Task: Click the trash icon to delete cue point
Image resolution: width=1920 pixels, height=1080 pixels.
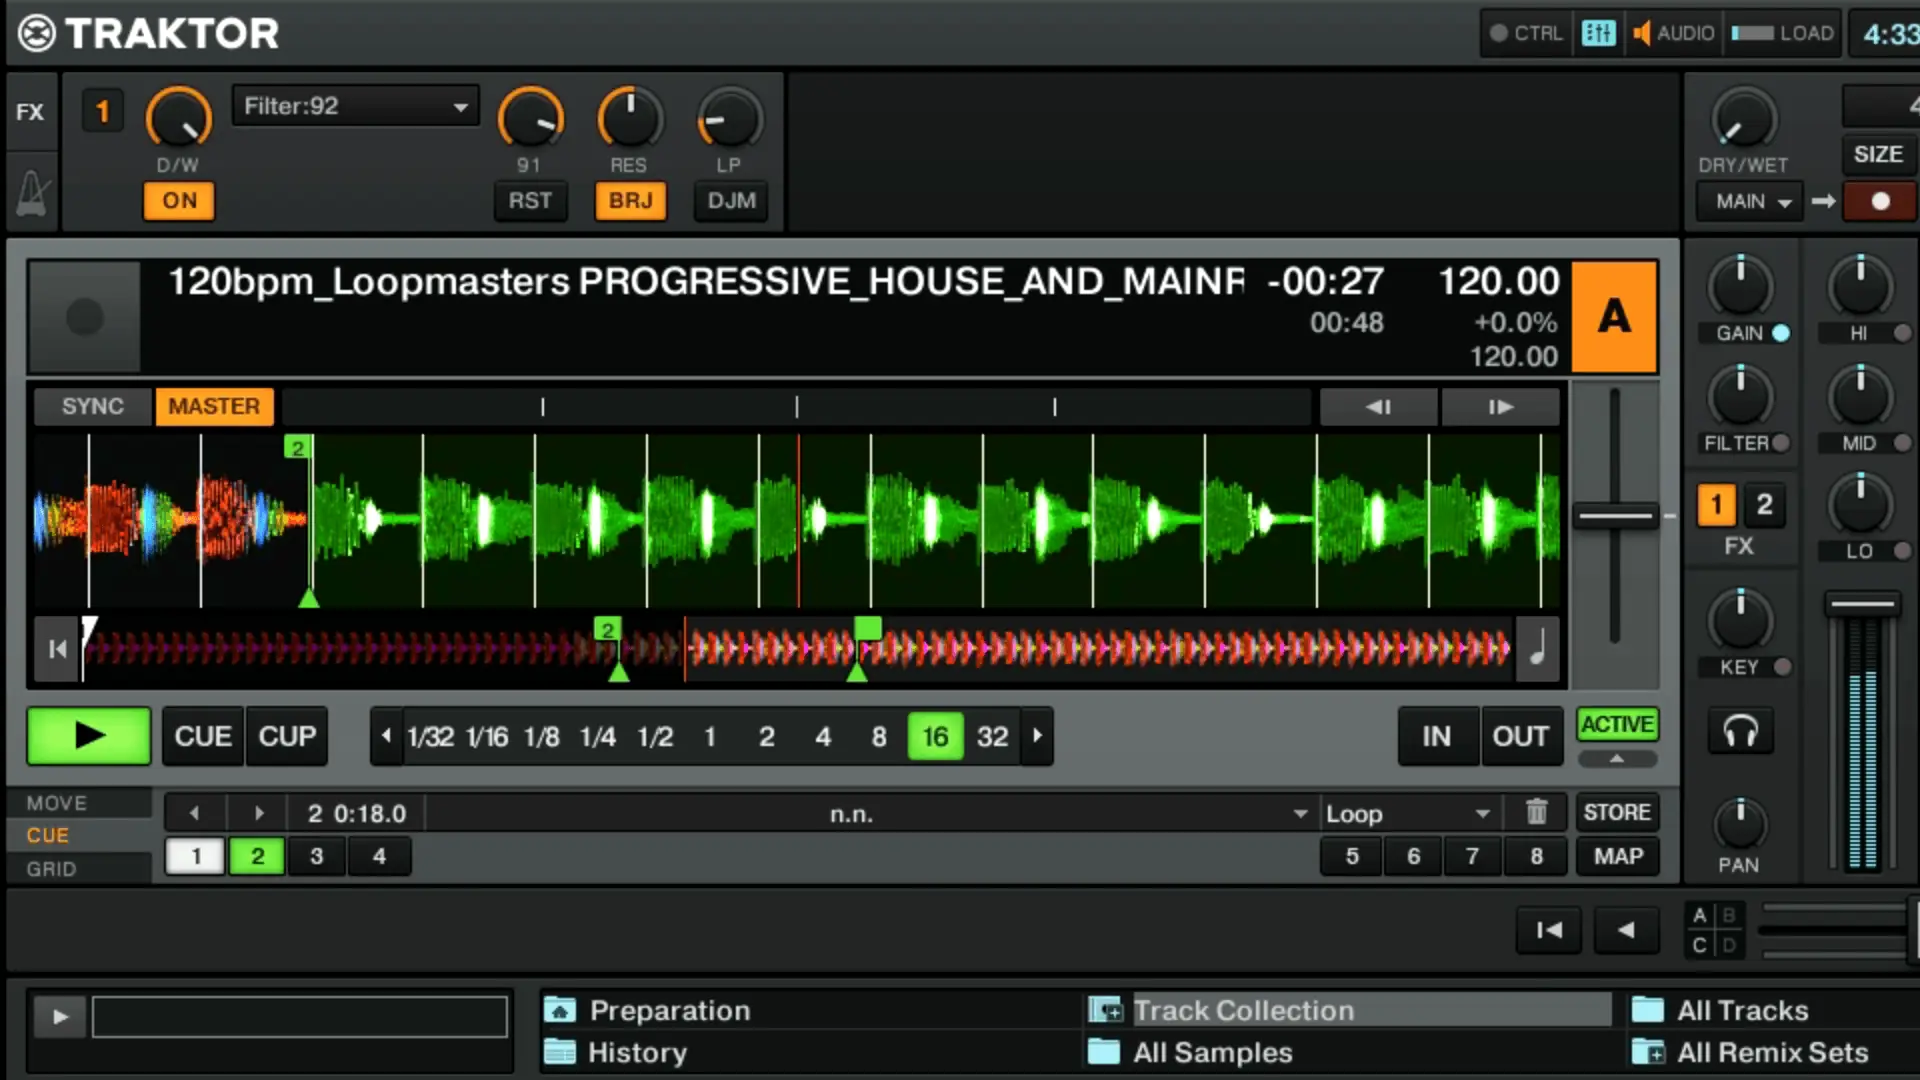Action: pyautogui.click(x=1536, y=812)
